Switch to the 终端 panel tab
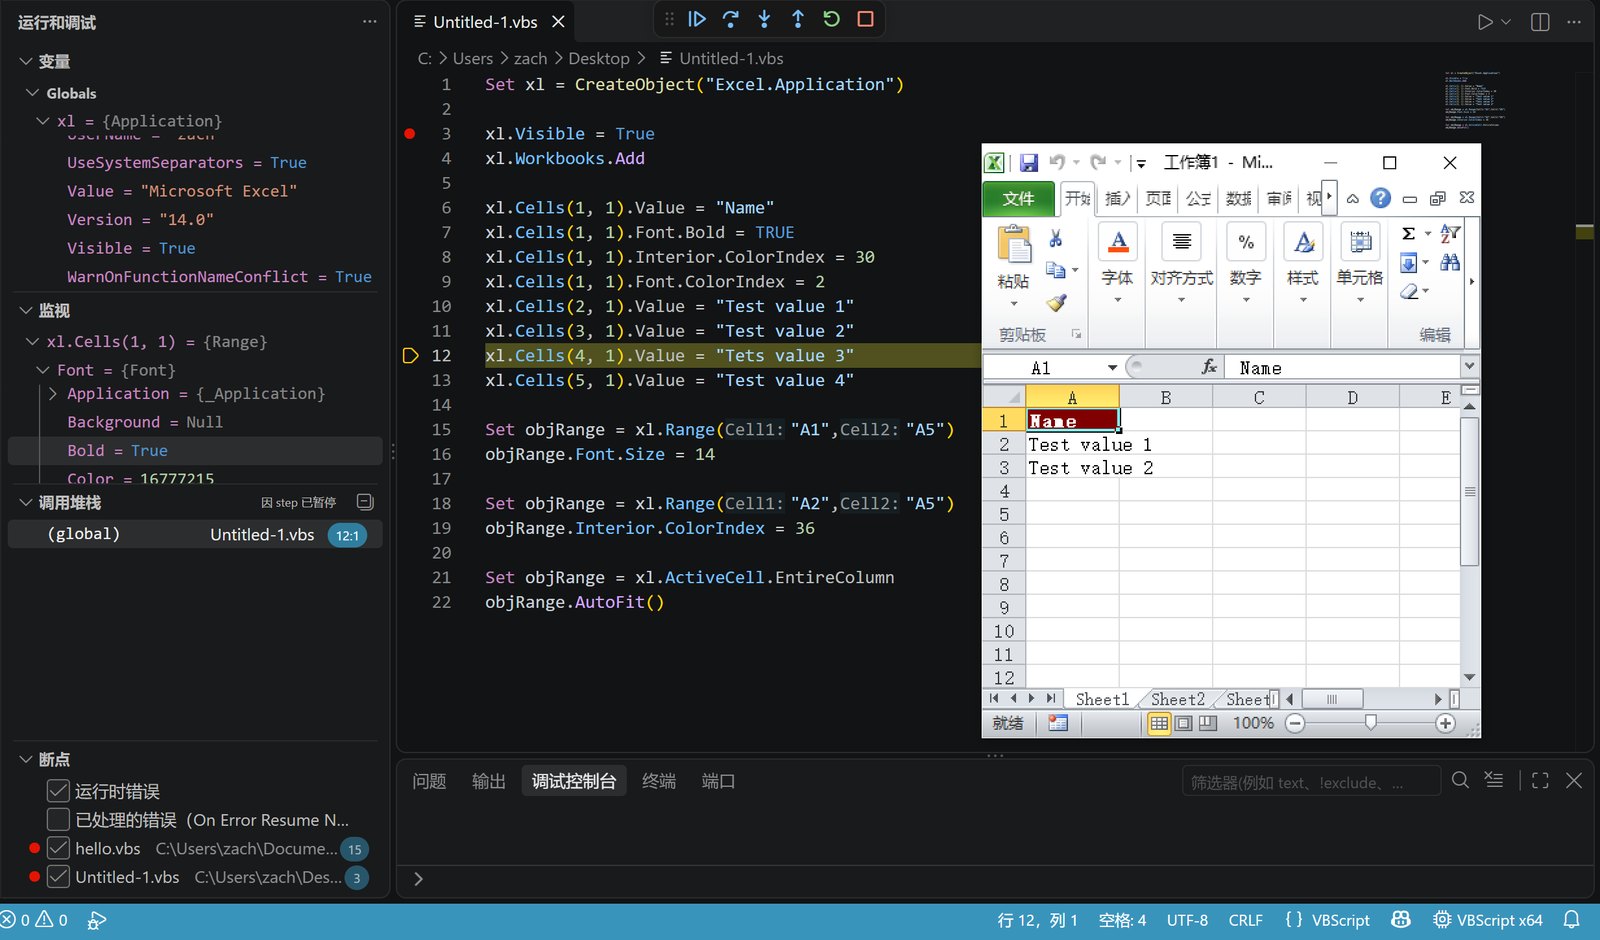 (x=659, y=781)
